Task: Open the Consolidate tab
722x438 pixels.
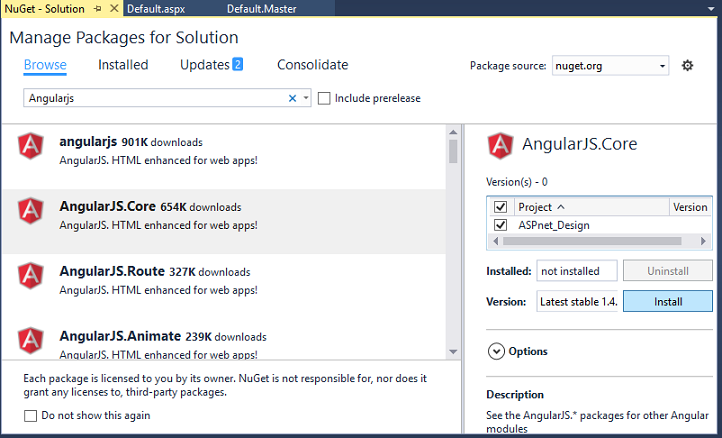Action: [313, 65]
